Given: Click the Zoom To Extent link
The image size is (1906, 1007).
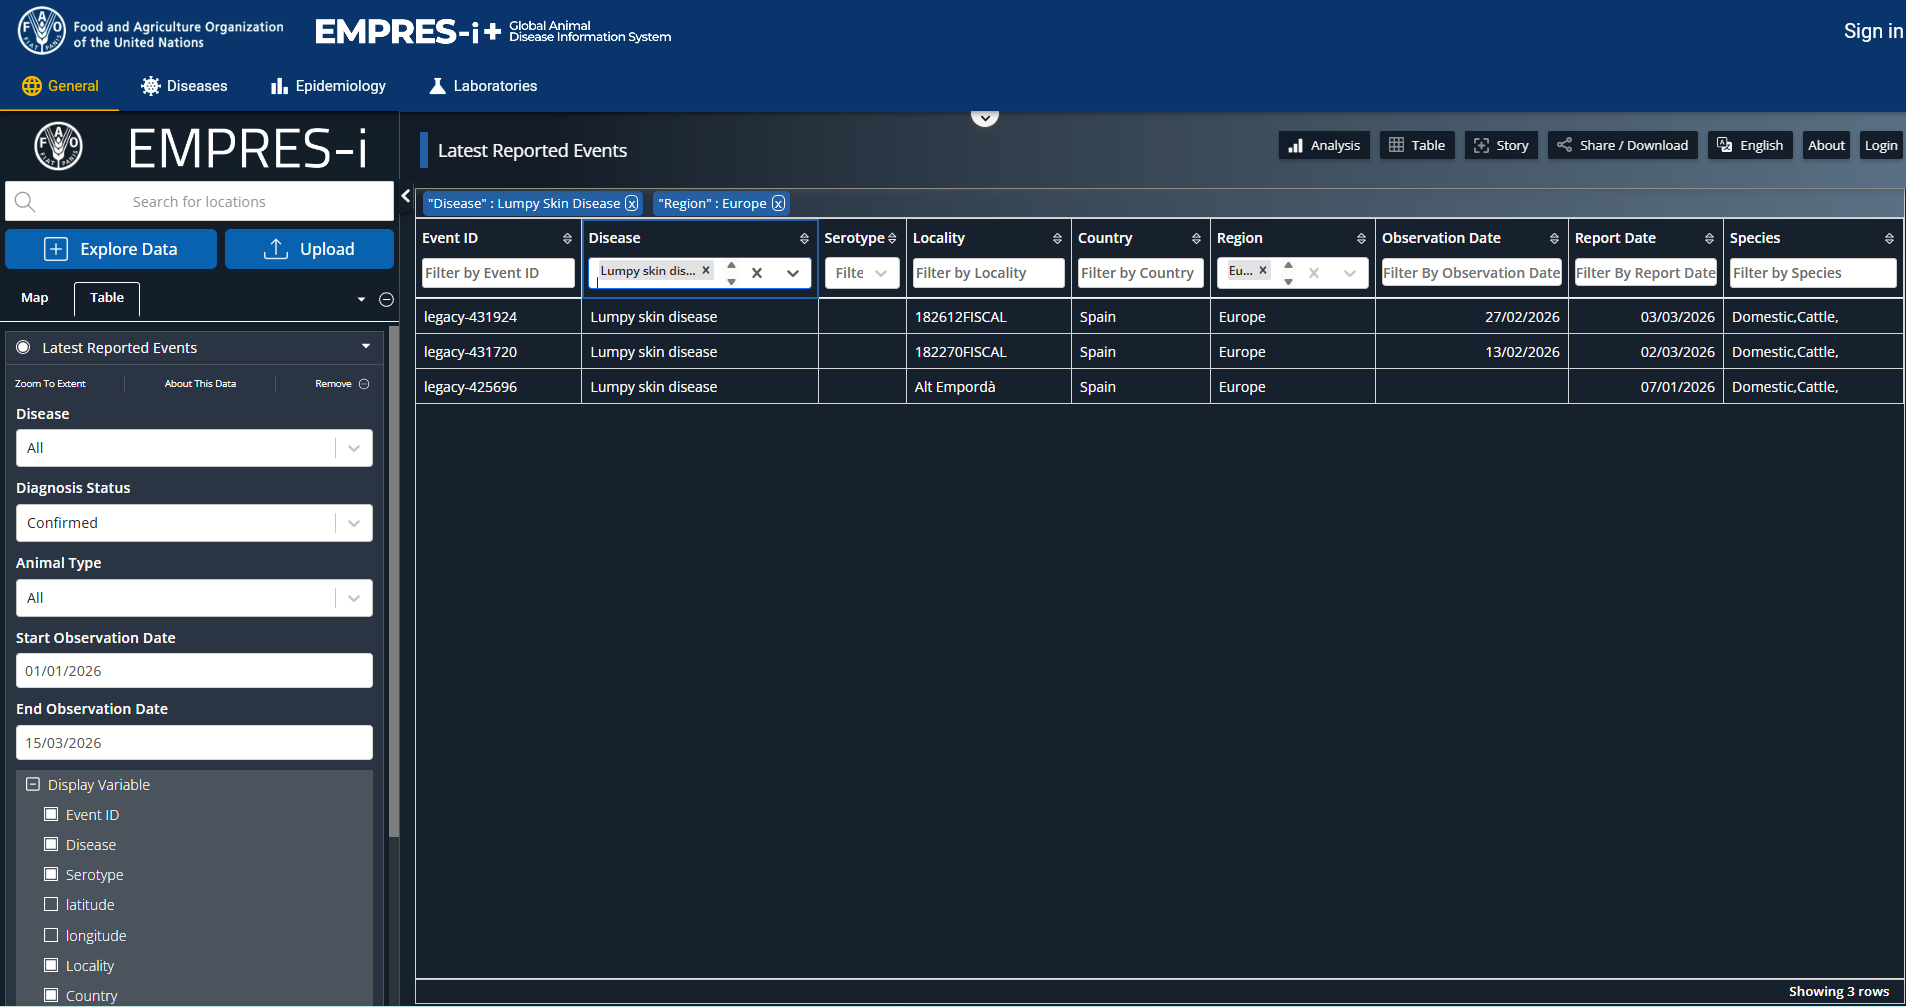Looking at the screenshot, I should [x=50, y=384].
